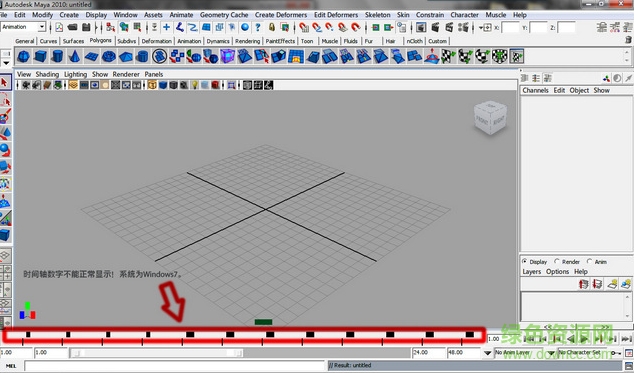Select the Render layer radio button
This screenshot has width=636, height=373.
(x=556, y=262)
